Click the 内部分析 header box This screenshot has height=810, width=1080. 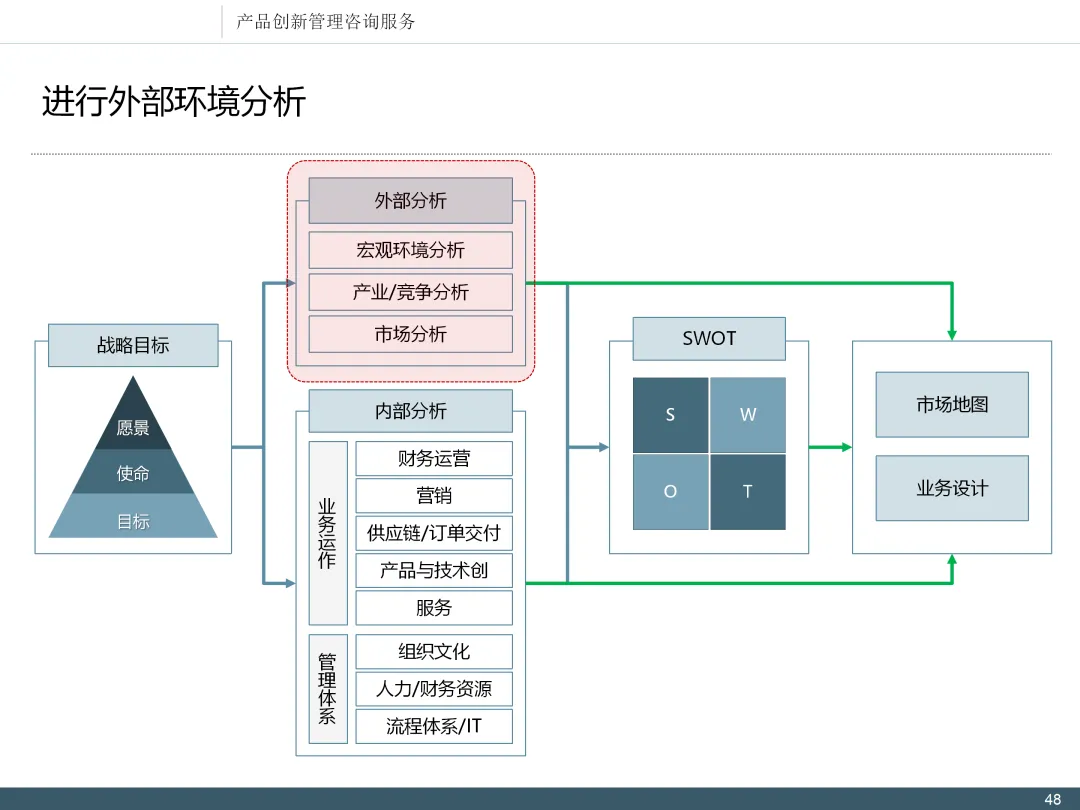411,411
